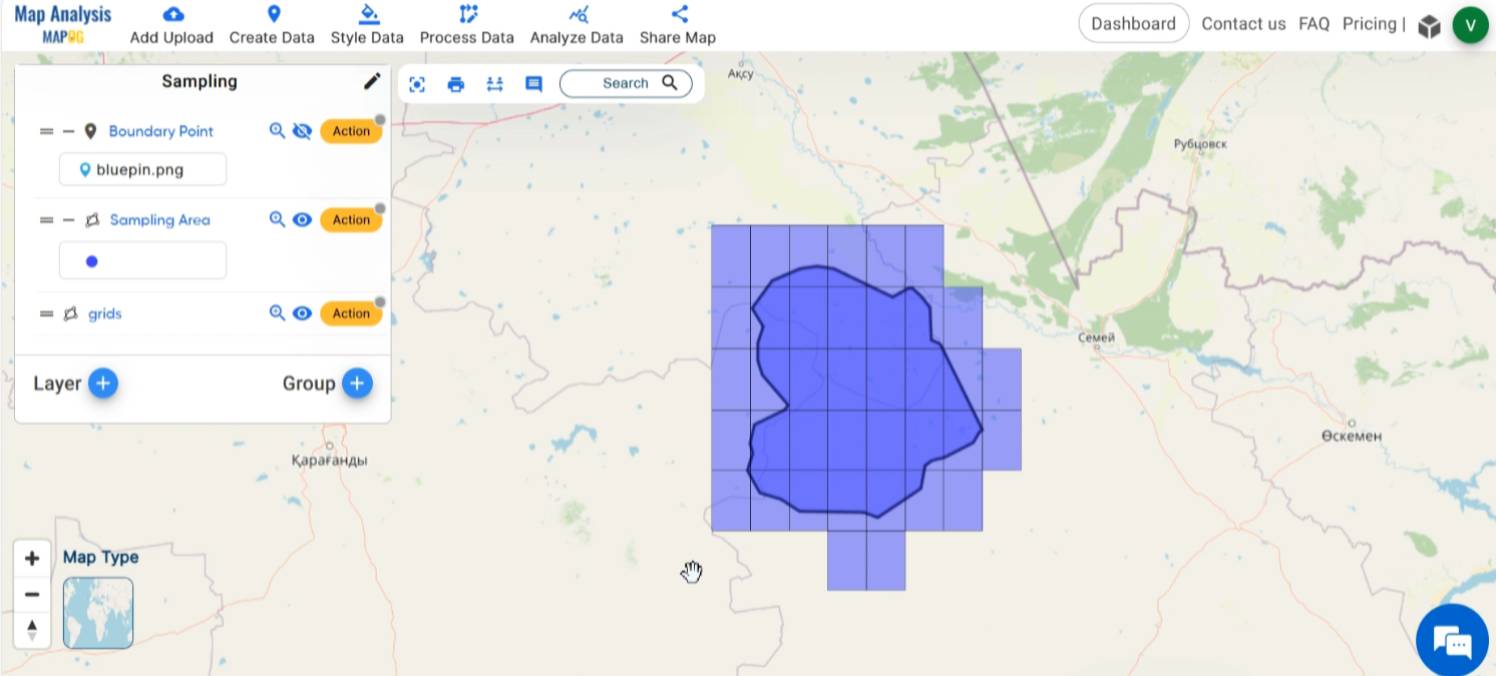Open the live chat bubble
The height and width of the screenshot is (676, 1496).
coord(1452,640)
